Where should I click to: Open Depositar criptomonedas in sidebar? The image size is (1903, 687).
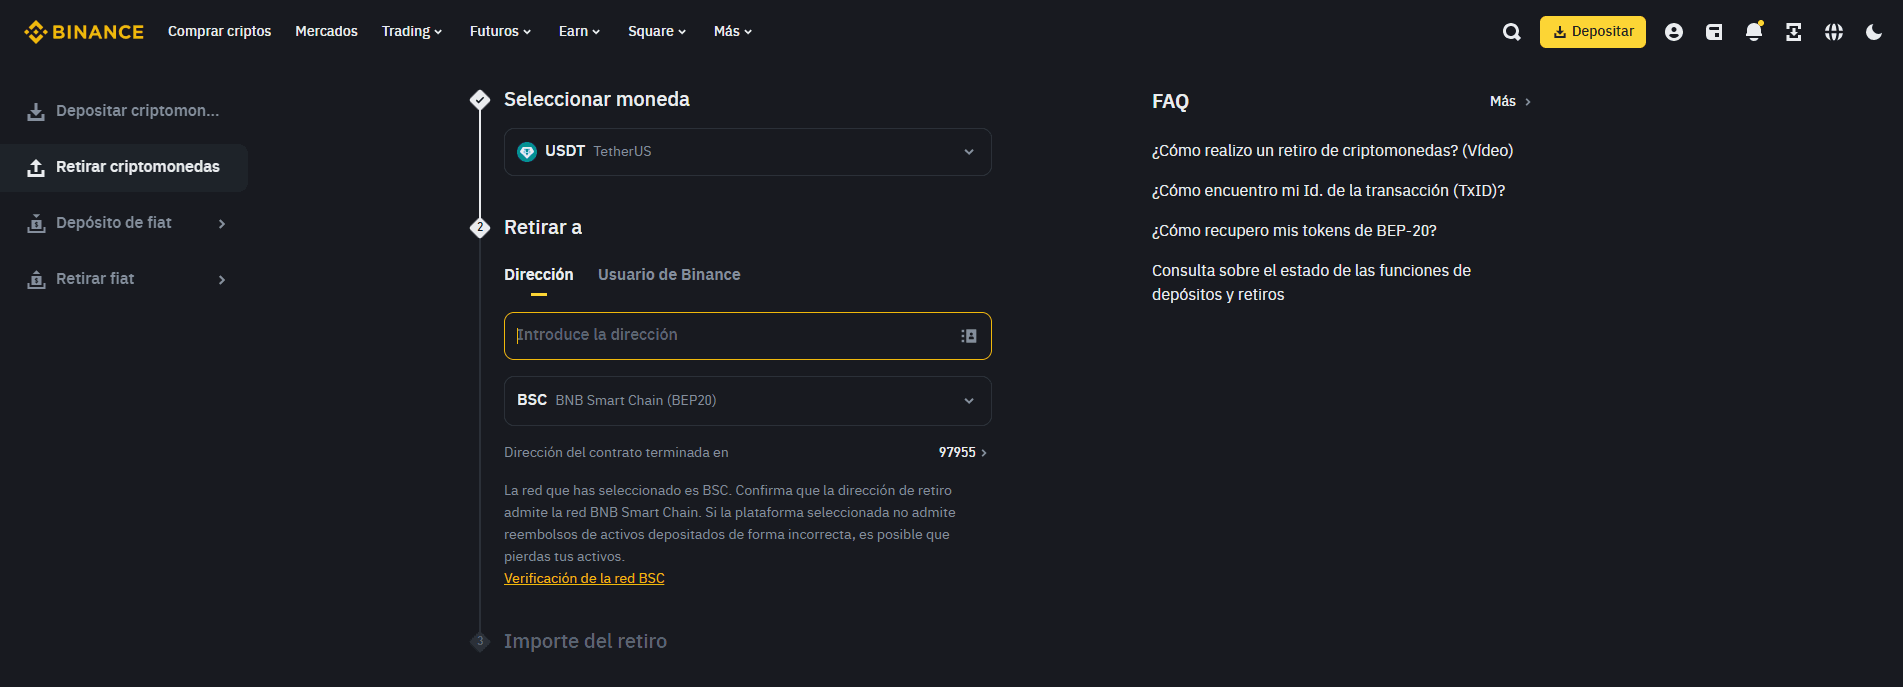(x=124, y=111)
